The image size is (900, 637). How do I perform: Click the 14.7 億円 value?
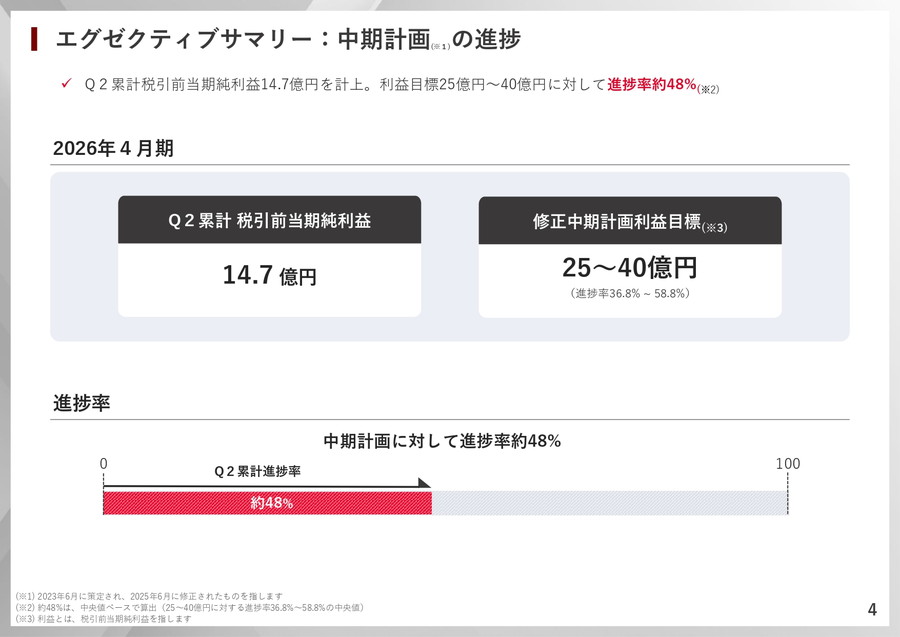[x=269, y=276]
